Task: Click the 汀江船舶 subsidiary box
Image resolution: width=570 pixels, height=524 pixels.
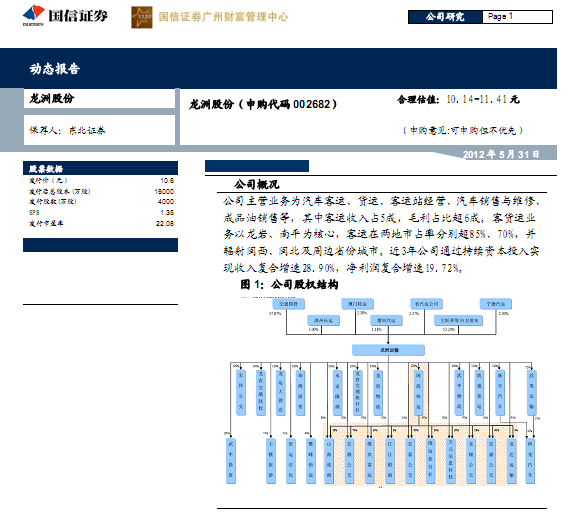Action: [x=390, y=461]
